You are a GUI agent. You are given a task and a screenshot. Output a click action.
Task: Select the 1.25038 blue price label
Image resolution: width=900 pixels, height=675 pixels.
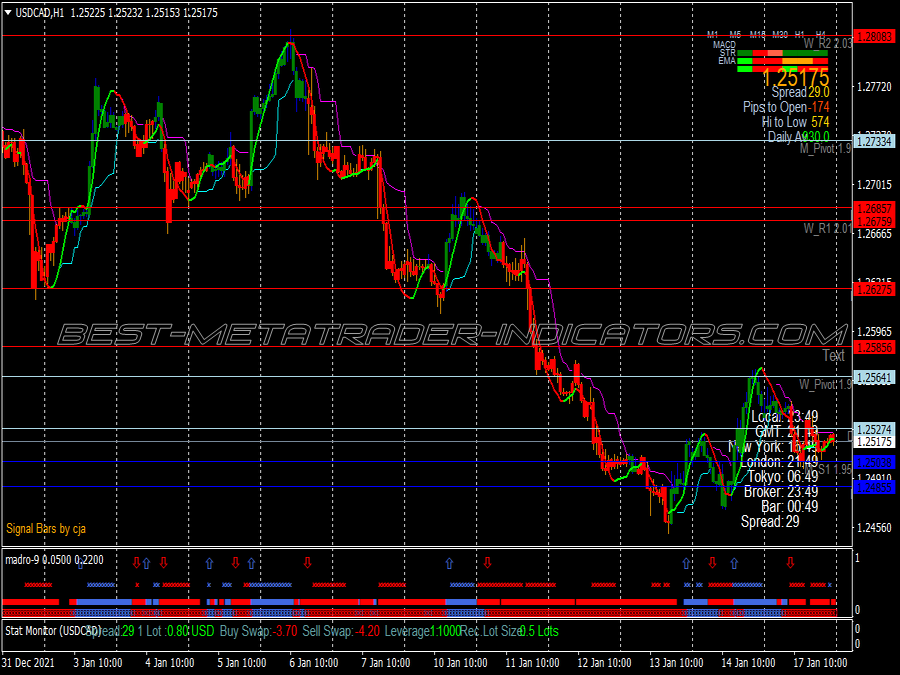pyautogui.click(x=874, y=462)
